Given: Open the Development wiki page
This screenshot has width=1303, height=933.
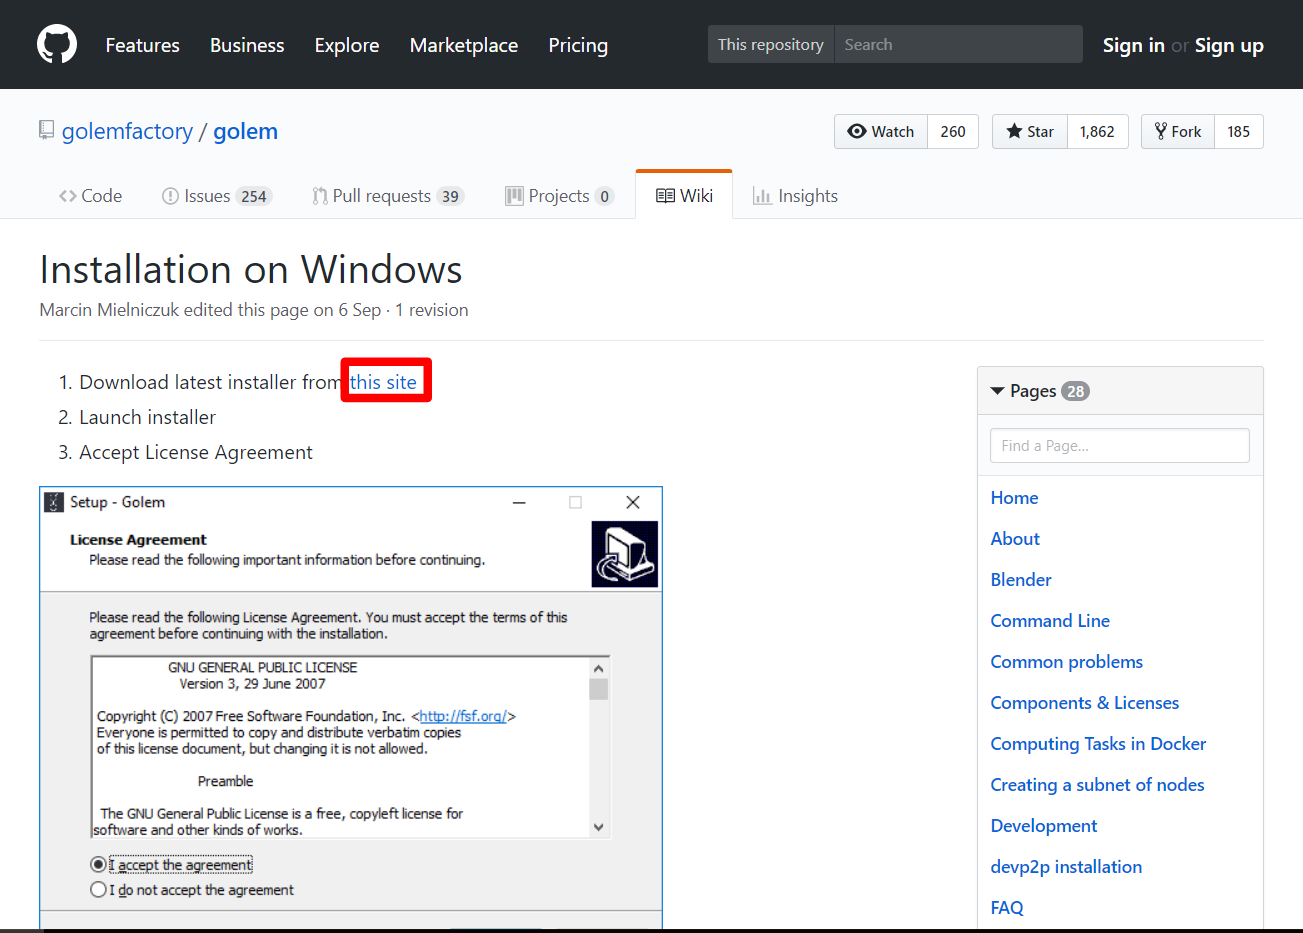Looking at the screenshot, I should coord(1044,826).
